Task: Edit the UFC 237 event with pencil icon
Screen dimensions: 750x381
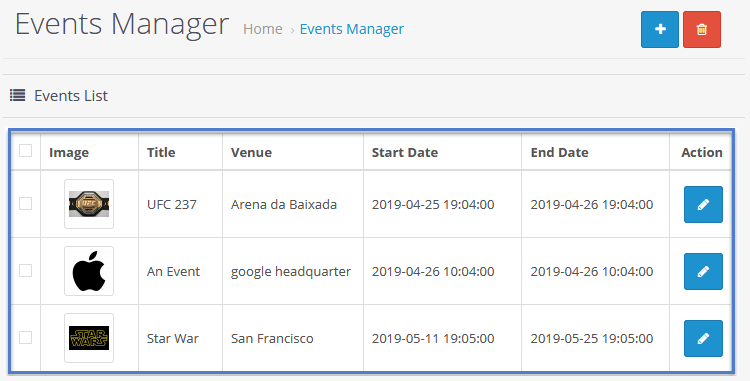Action: click(x=703, y=205)
